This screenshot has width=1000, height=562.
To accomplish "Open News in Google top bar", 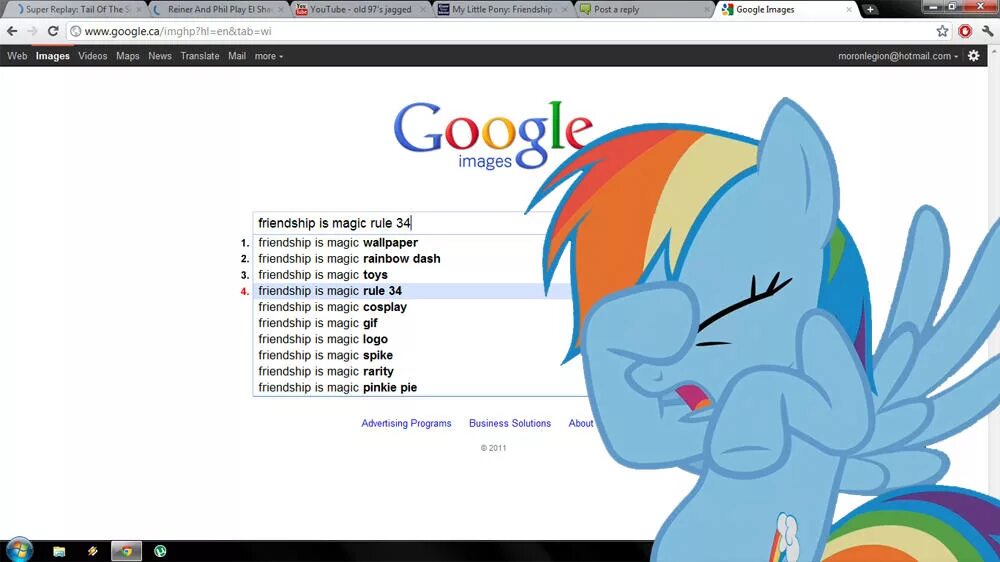I will tap(159, 56).
